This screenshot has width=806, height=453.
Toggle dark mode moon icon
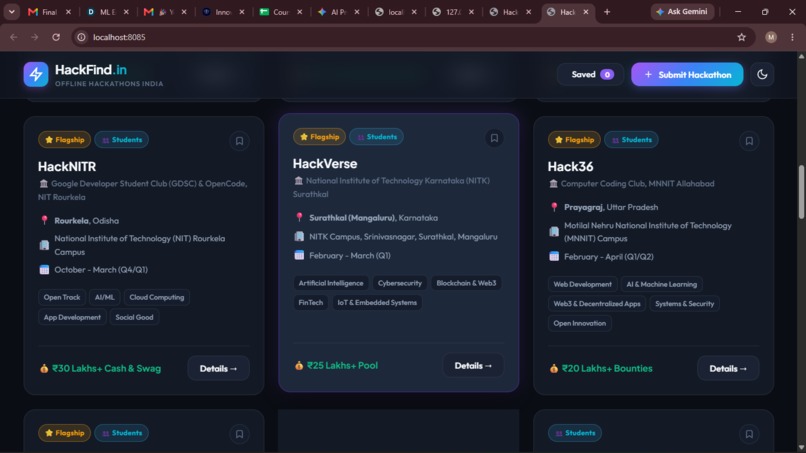click(x=762, y=75)
